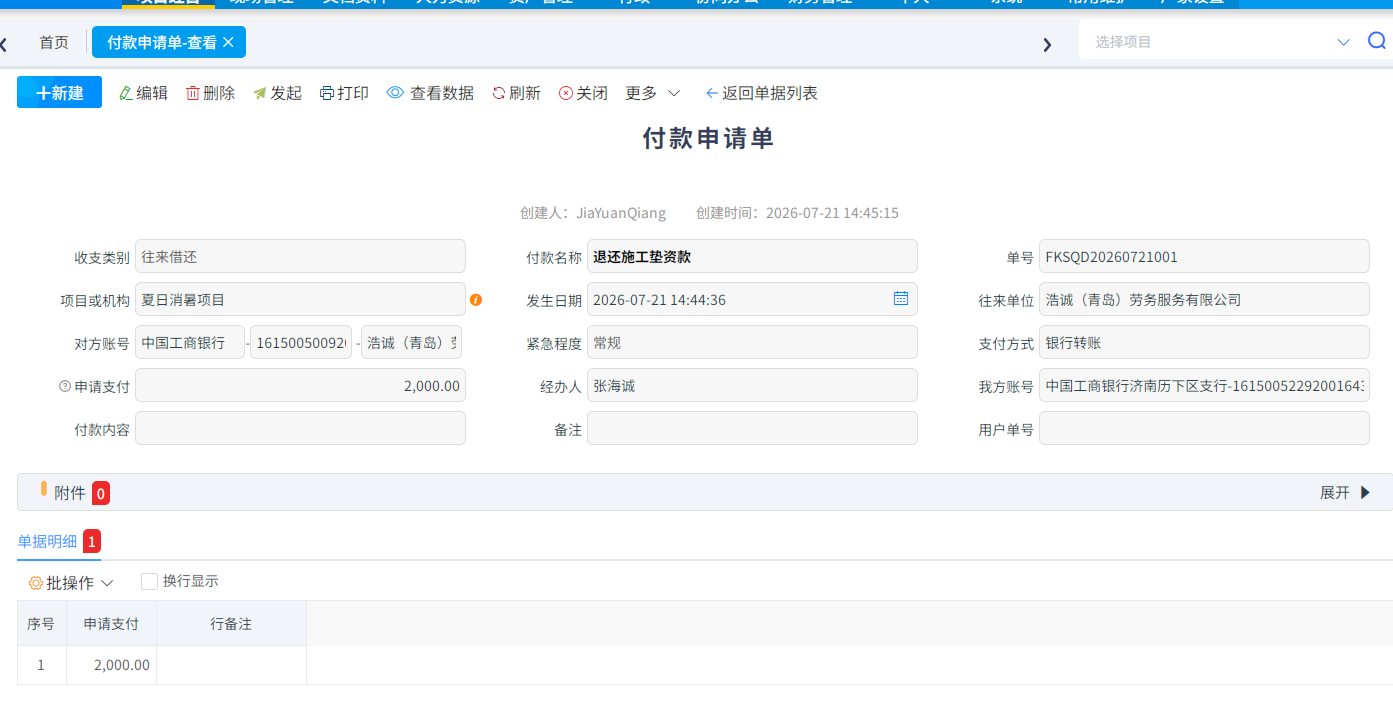Click the 项目或机构 field 夏日消暑项目
This screenshot has width=1393, height=703.
tap(300, 299)
